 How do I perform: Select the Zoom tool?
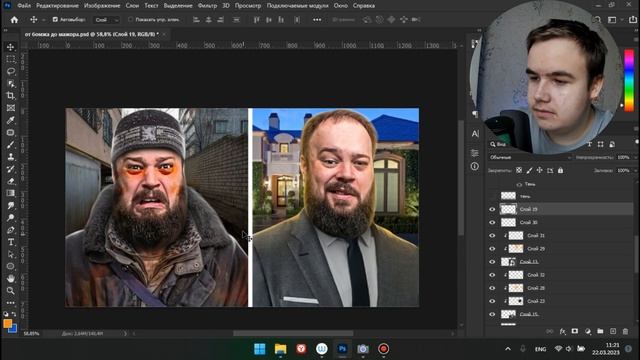coord(11,291)
